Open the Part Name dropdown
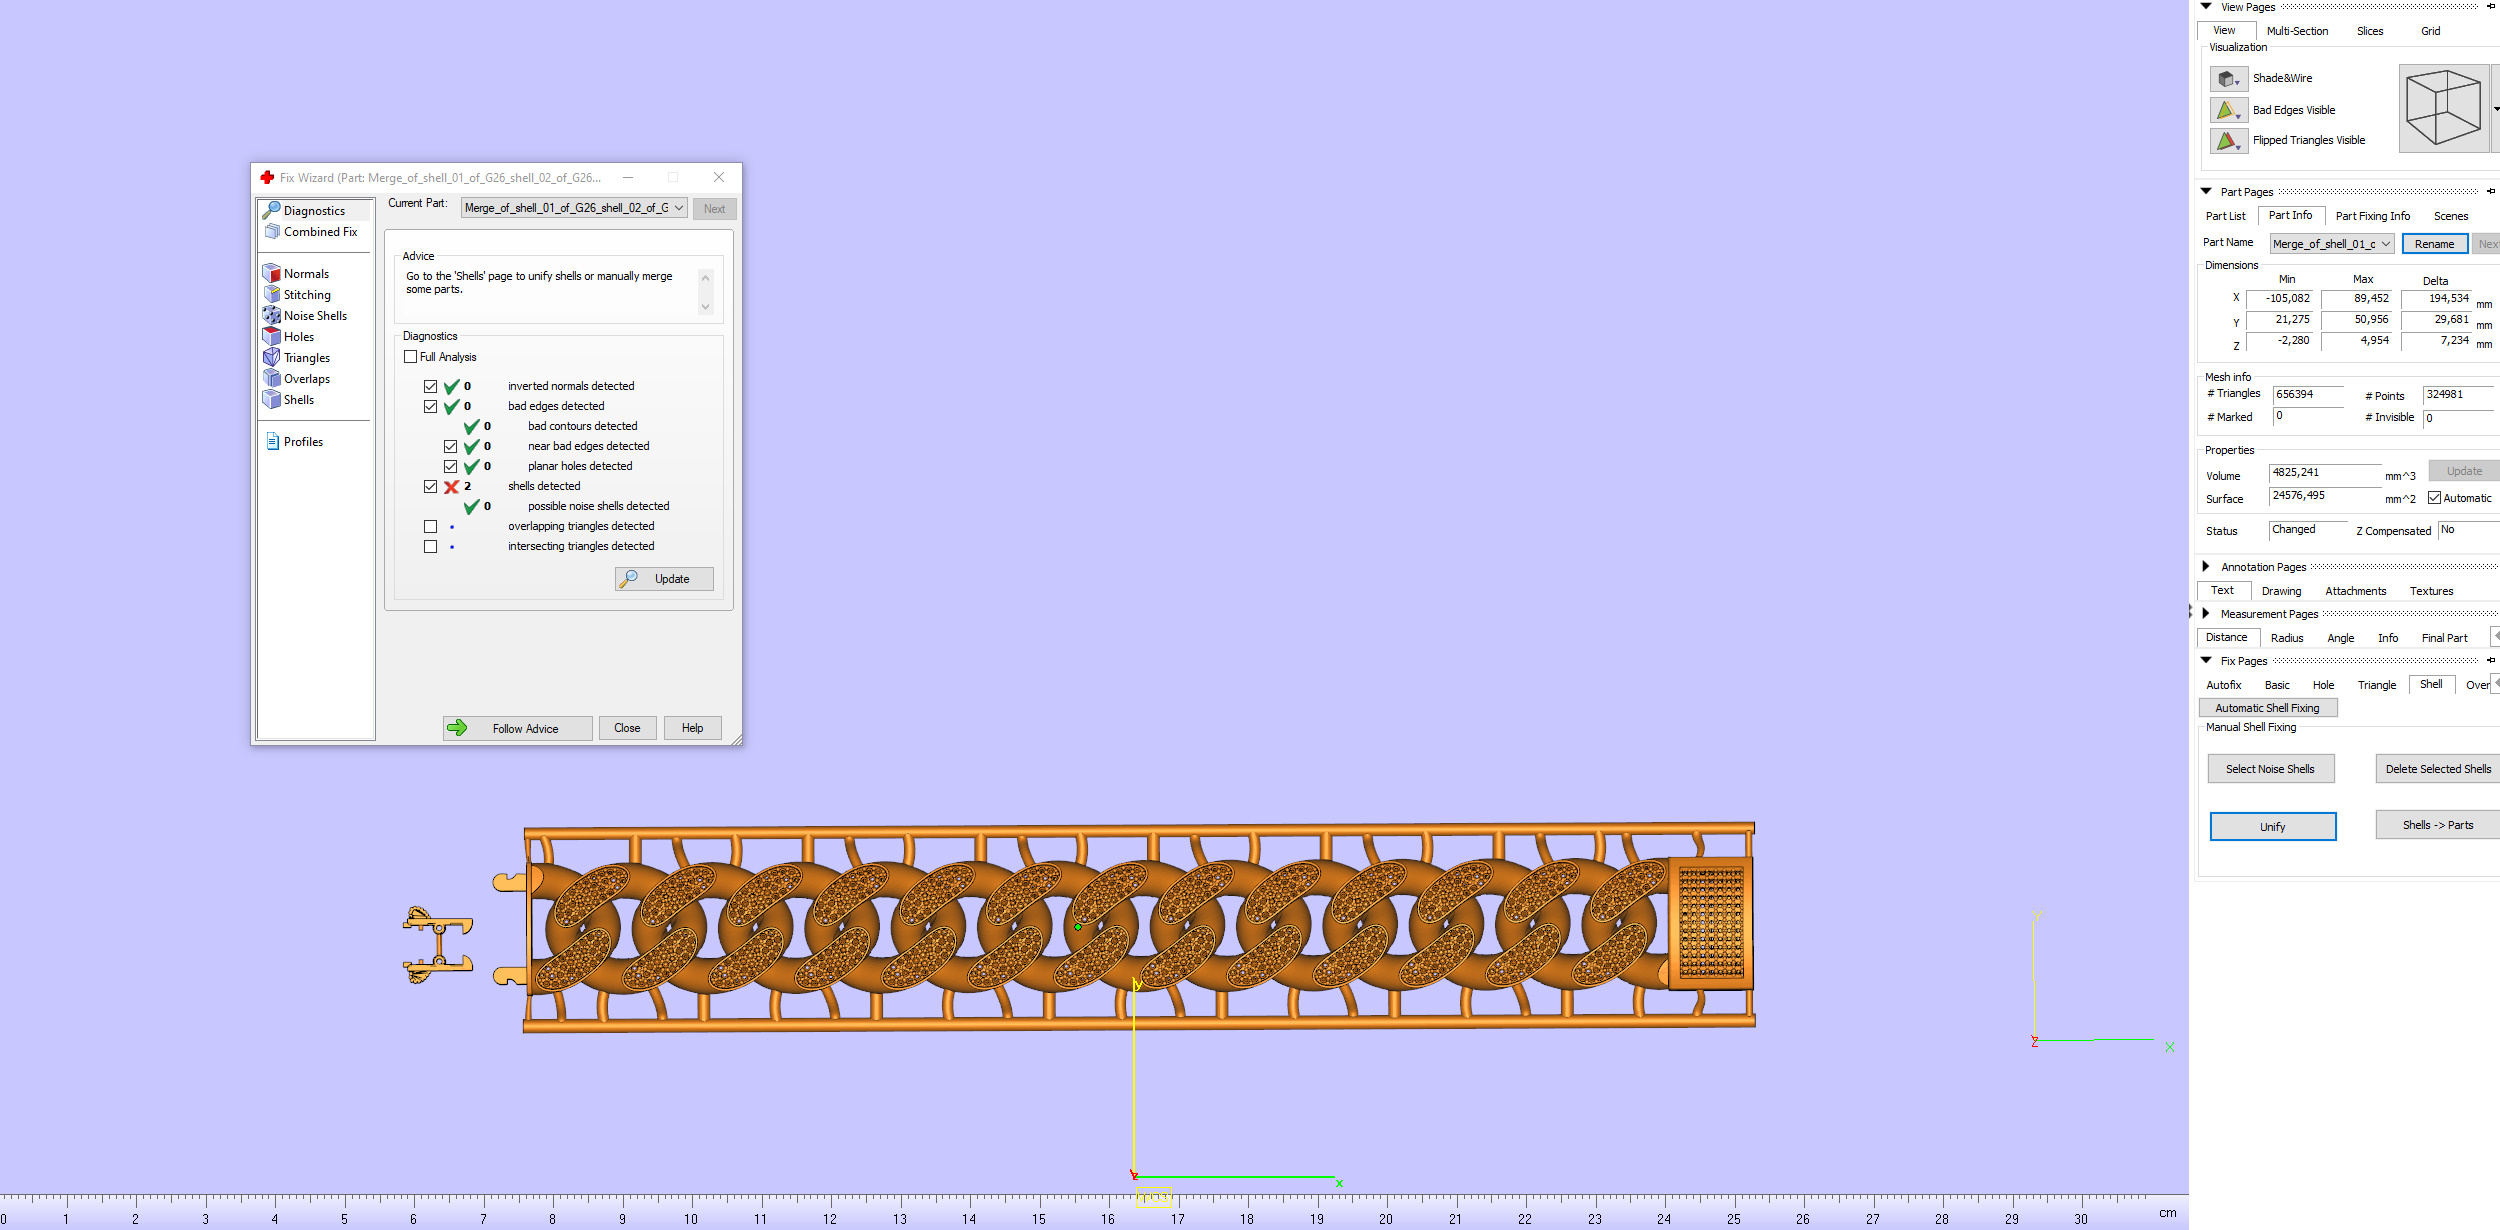The height and width of the screenshot is (1230, 2500). (2332, 244)
